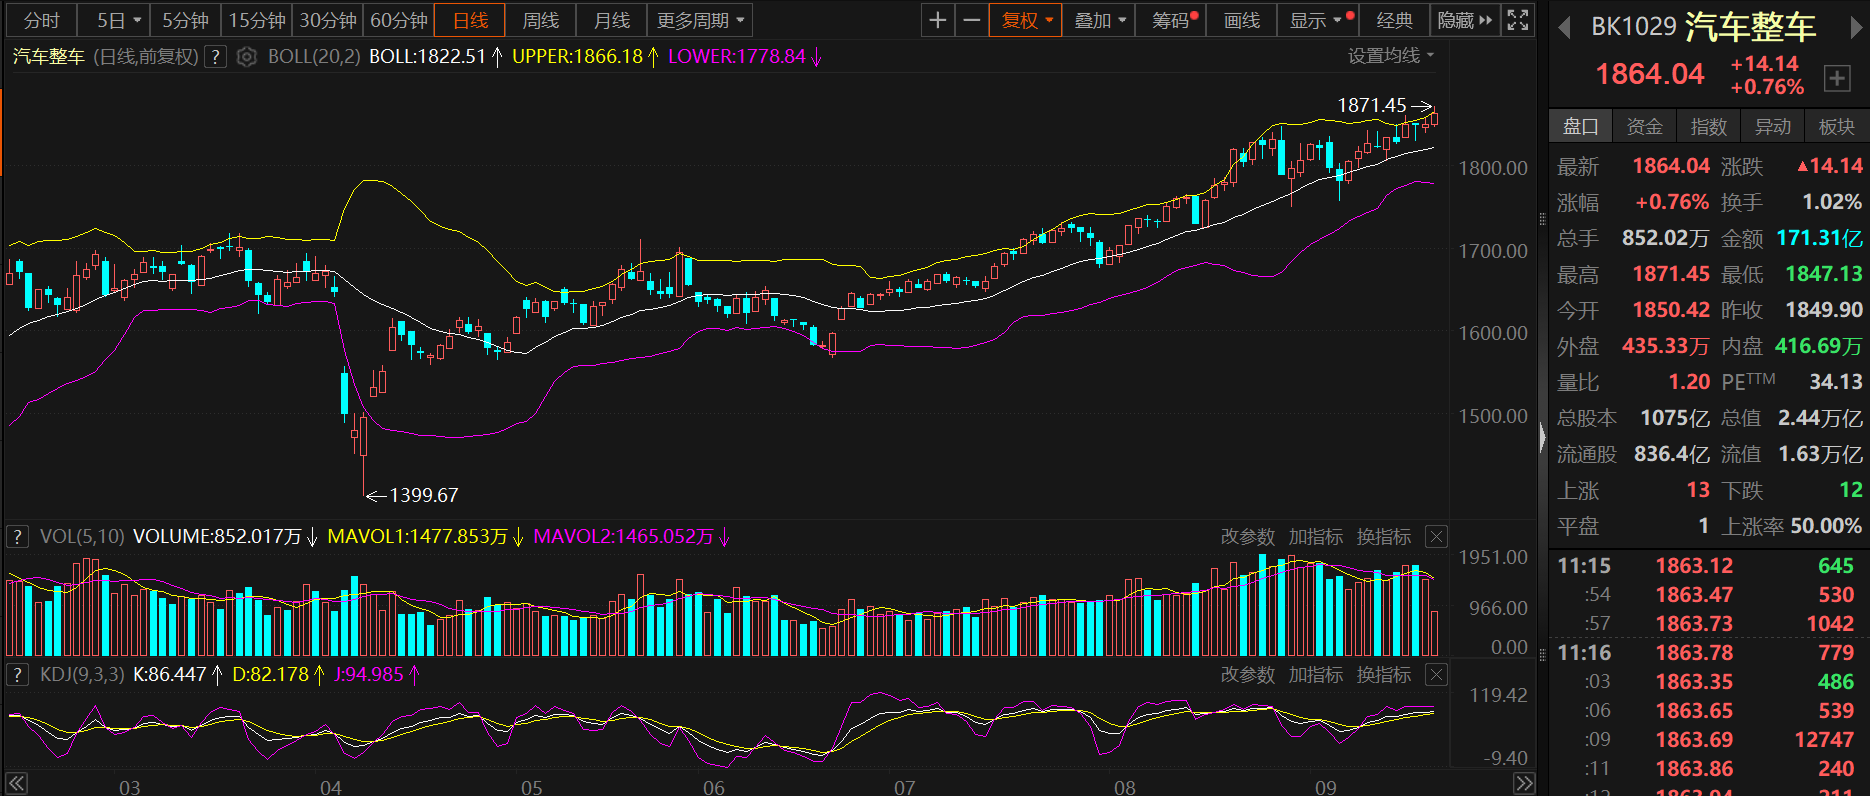The width and height of the screenshot is (1870, 796).
Task: Add 汽车整车 to watchlist with plus icon
Action: 1837,78
